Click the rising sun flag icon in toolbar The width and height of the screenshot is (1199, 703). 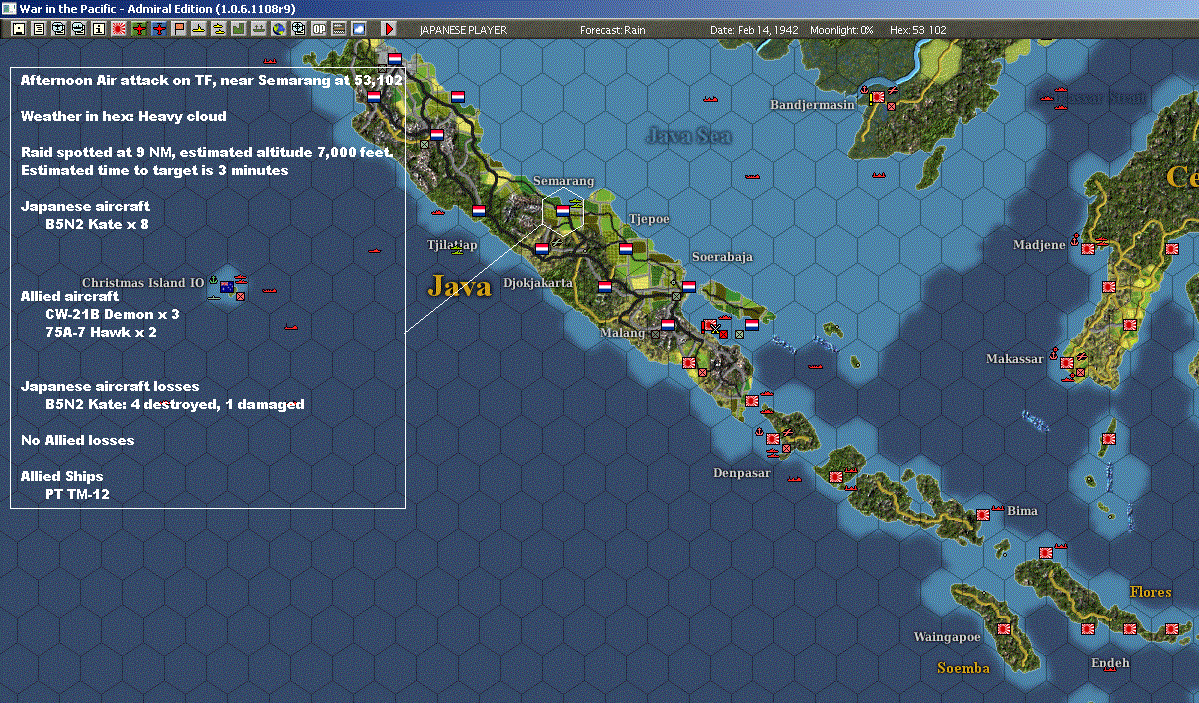(119, 29)
